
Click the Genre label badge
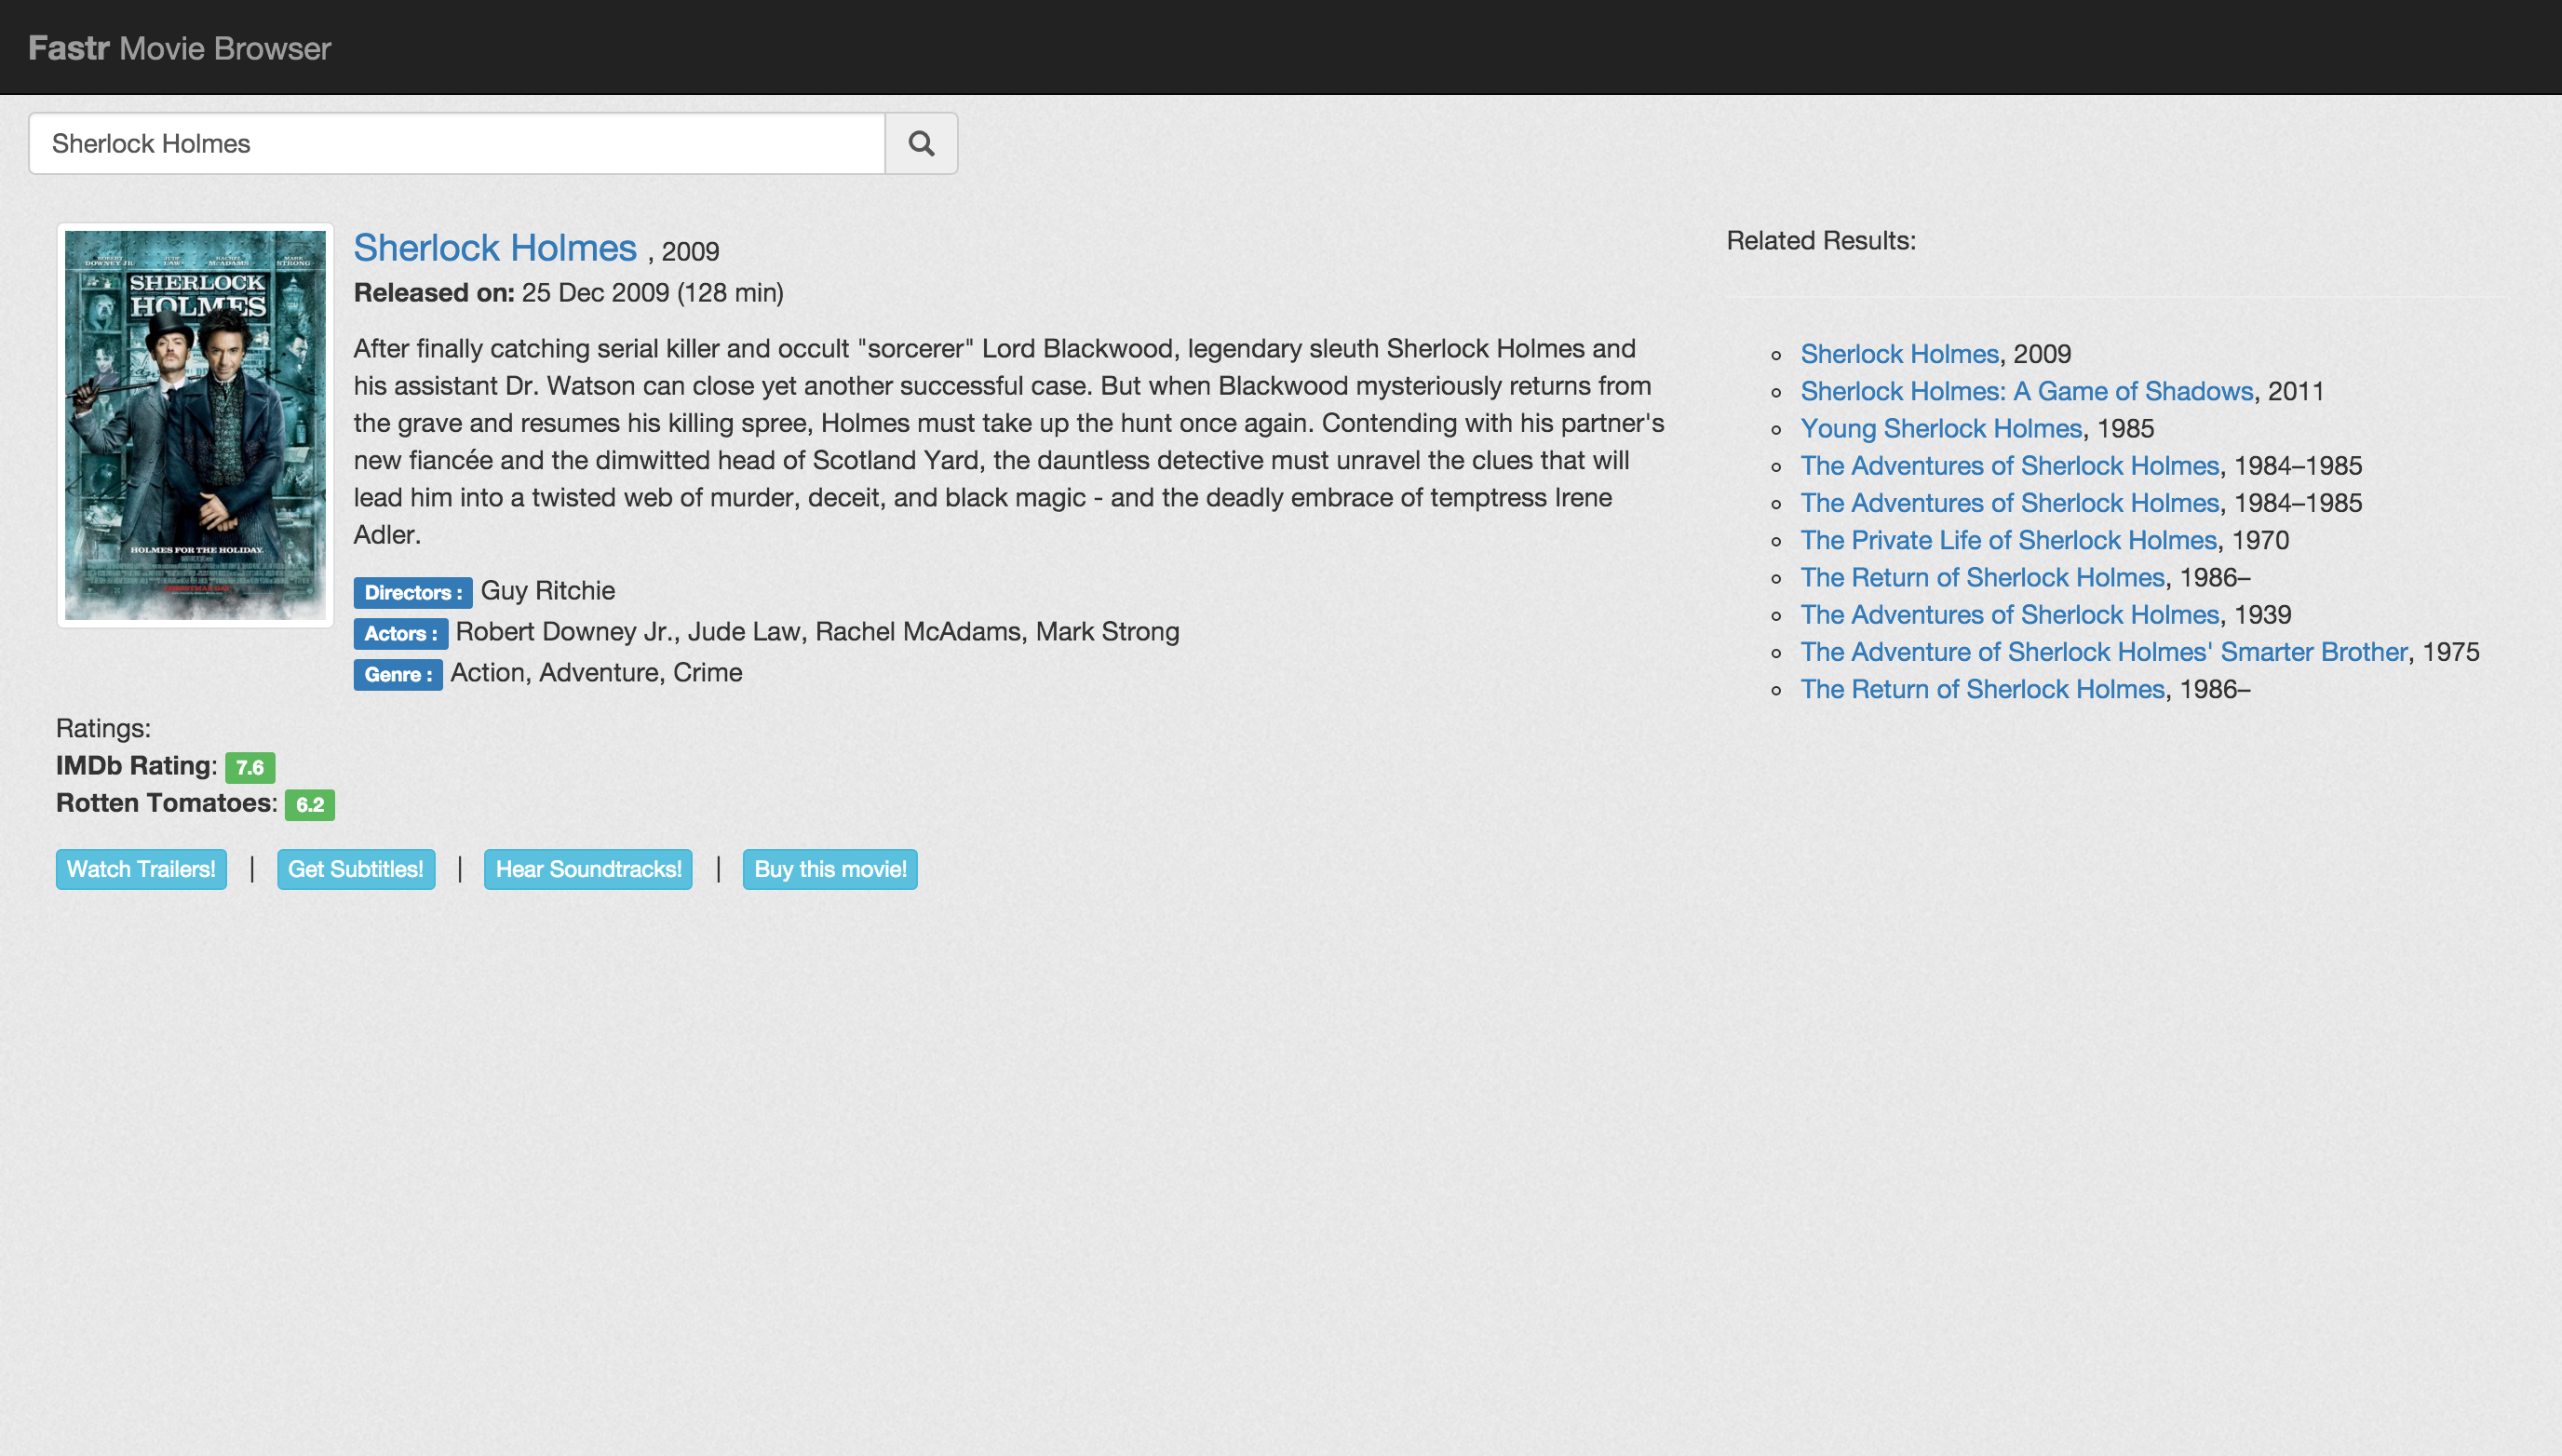coord(398,674)
